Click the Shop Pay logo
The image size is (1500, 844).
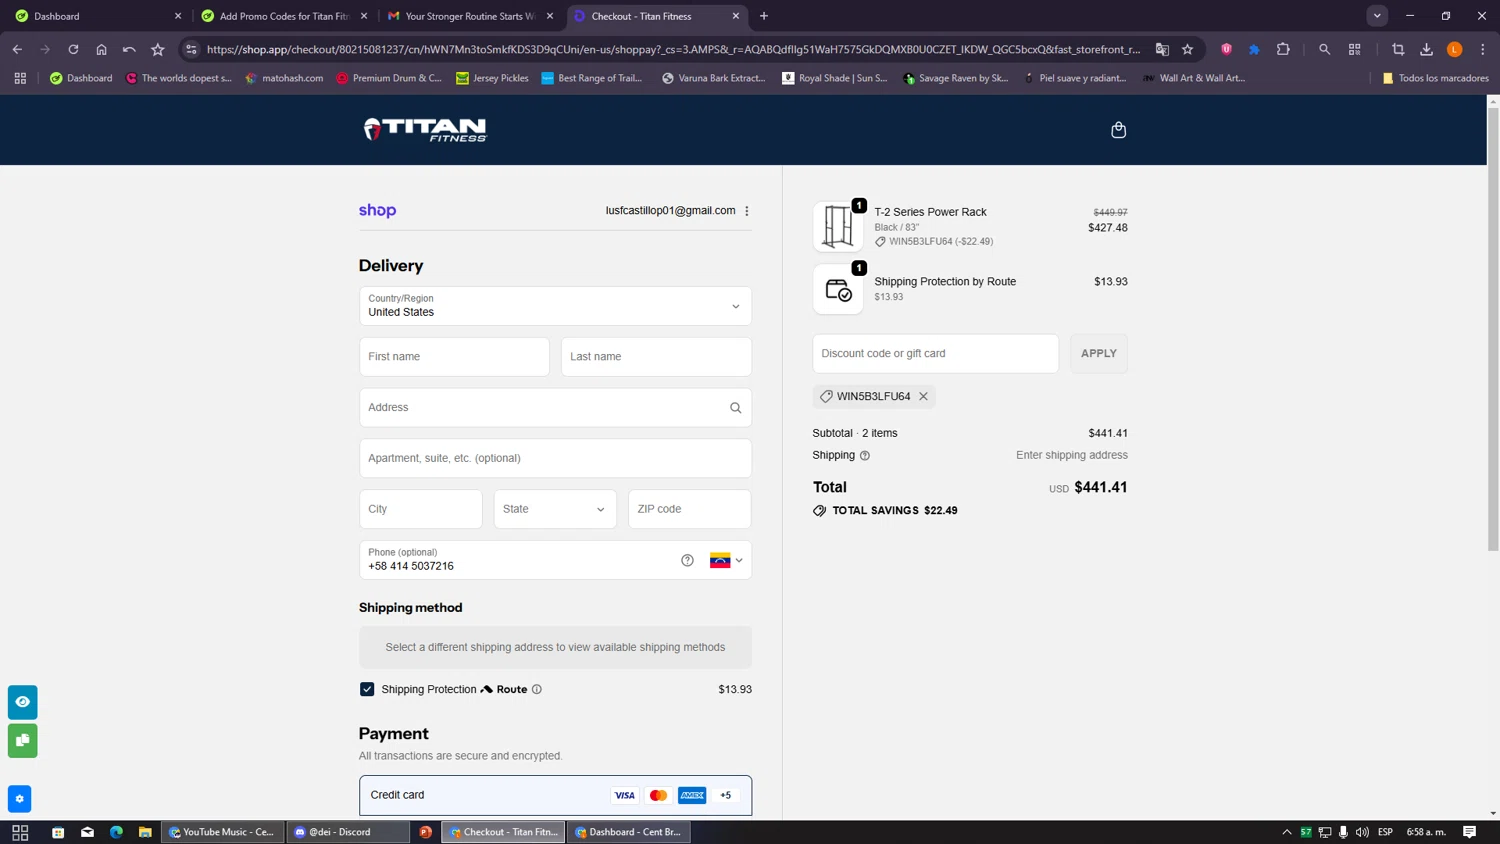[378, 211]
